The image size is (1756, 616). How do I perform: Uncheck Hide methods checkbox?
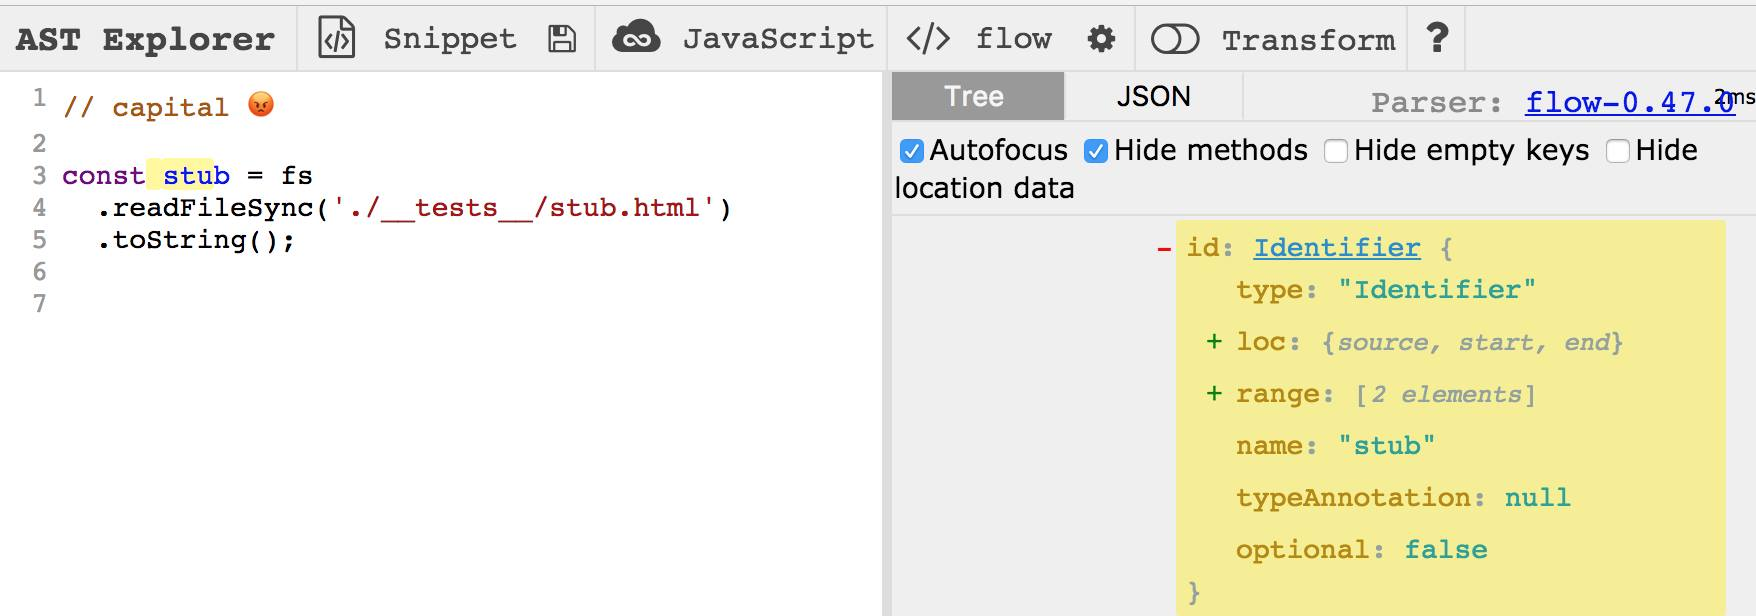coord(1096,151)
